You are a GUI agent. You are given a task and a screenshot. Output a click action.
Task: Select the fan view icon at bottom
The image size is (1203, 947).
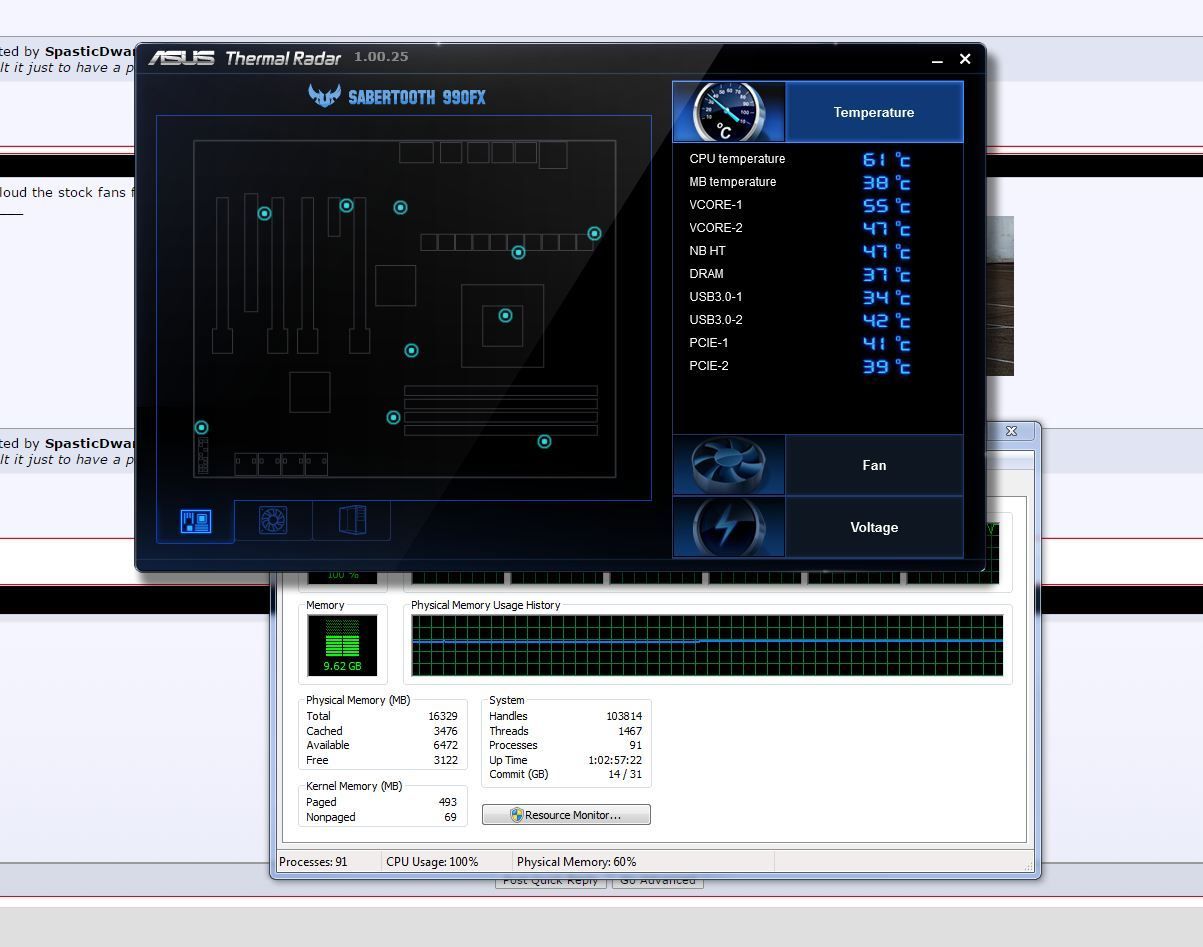coord(273,520)
